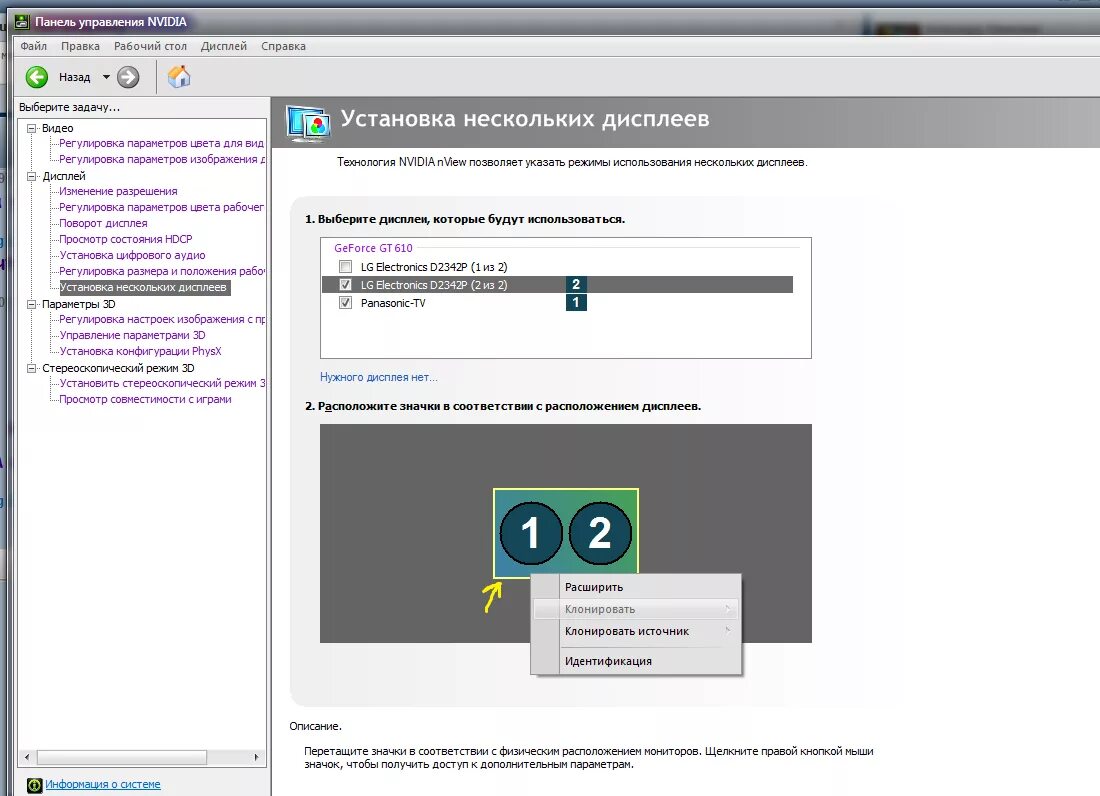Click the horizontal scrollbar thumb in task pane

122,757
